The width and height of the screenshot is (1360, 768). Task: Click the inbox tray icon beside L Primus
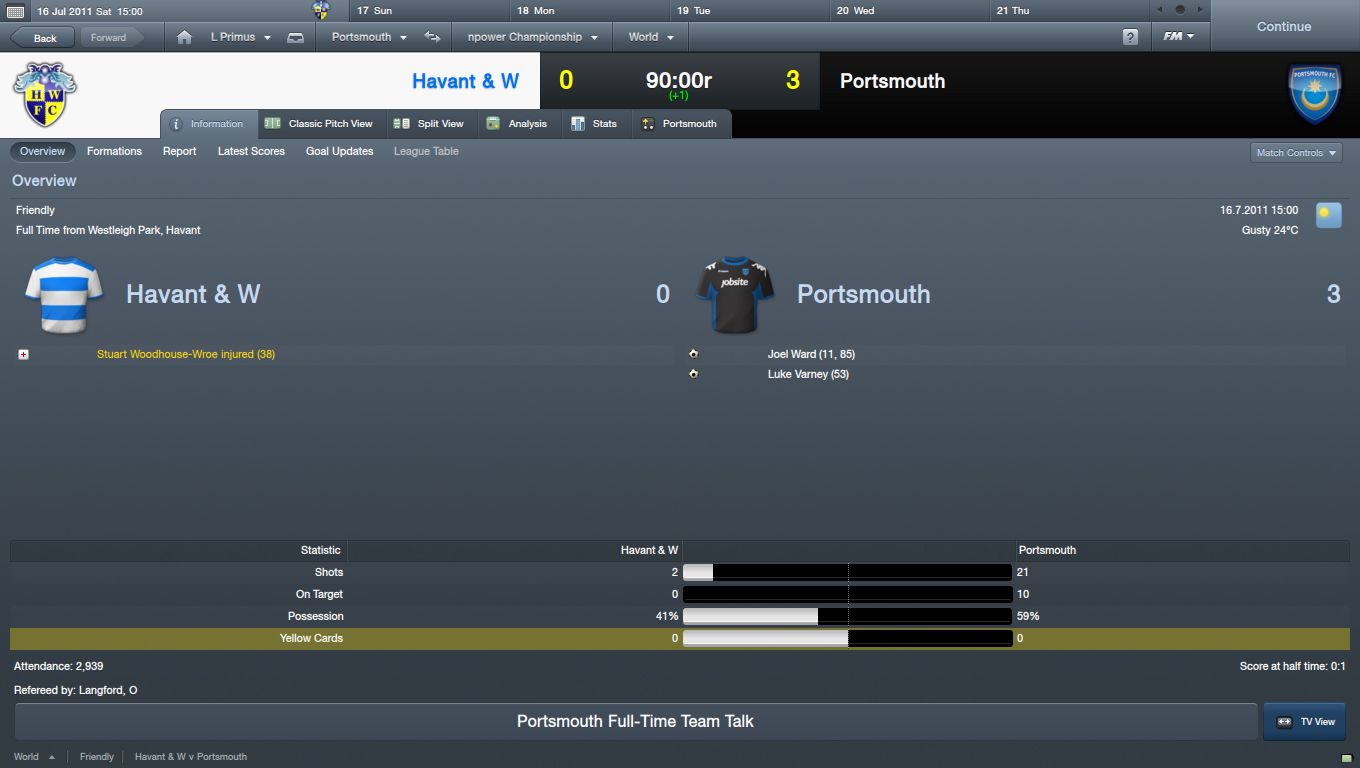[x=295, y=37]
